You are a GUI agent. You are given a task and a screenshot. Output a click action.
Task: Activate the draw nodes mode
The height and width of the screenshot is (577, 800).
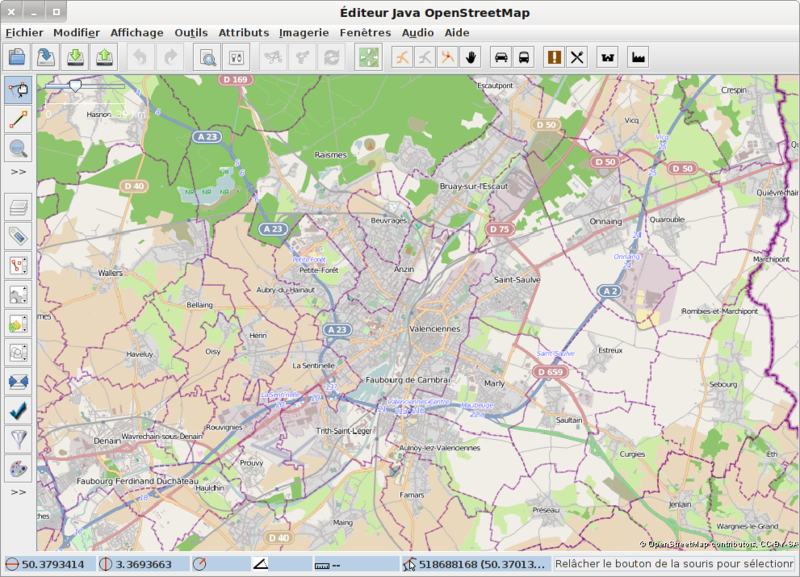coord(18,119)
